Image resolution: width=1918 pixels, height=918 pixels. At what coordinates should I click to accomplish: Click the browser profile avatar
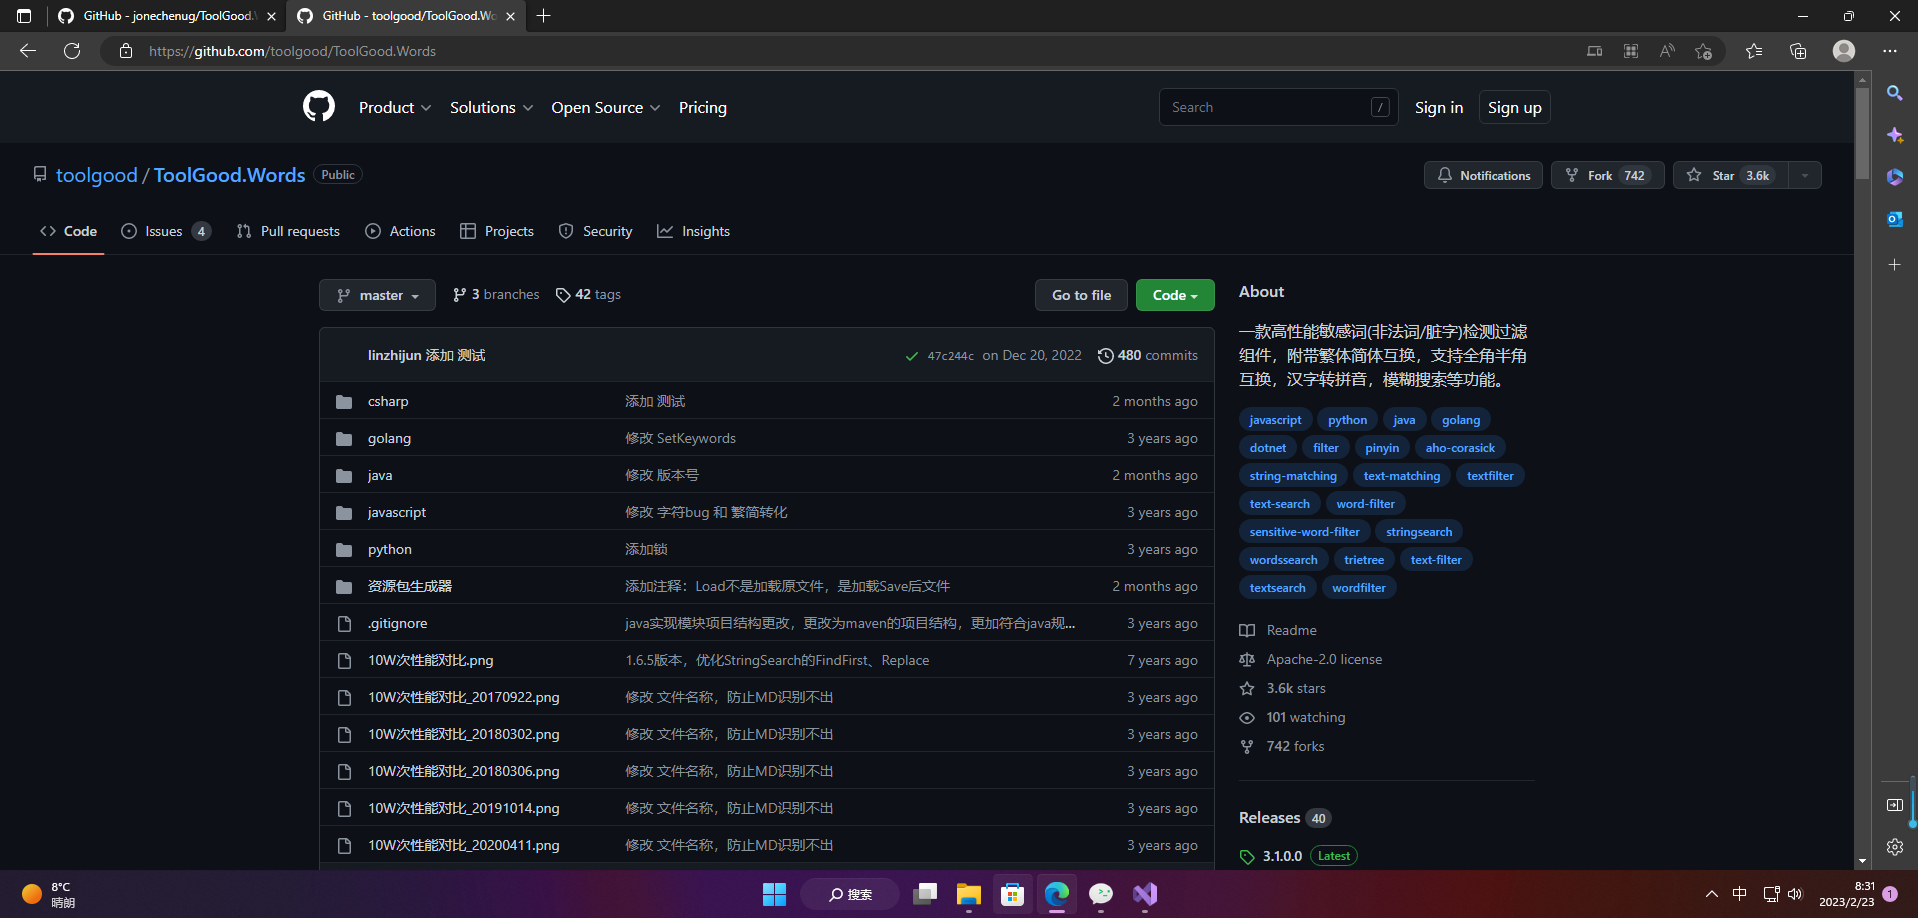coord(1843,50)
